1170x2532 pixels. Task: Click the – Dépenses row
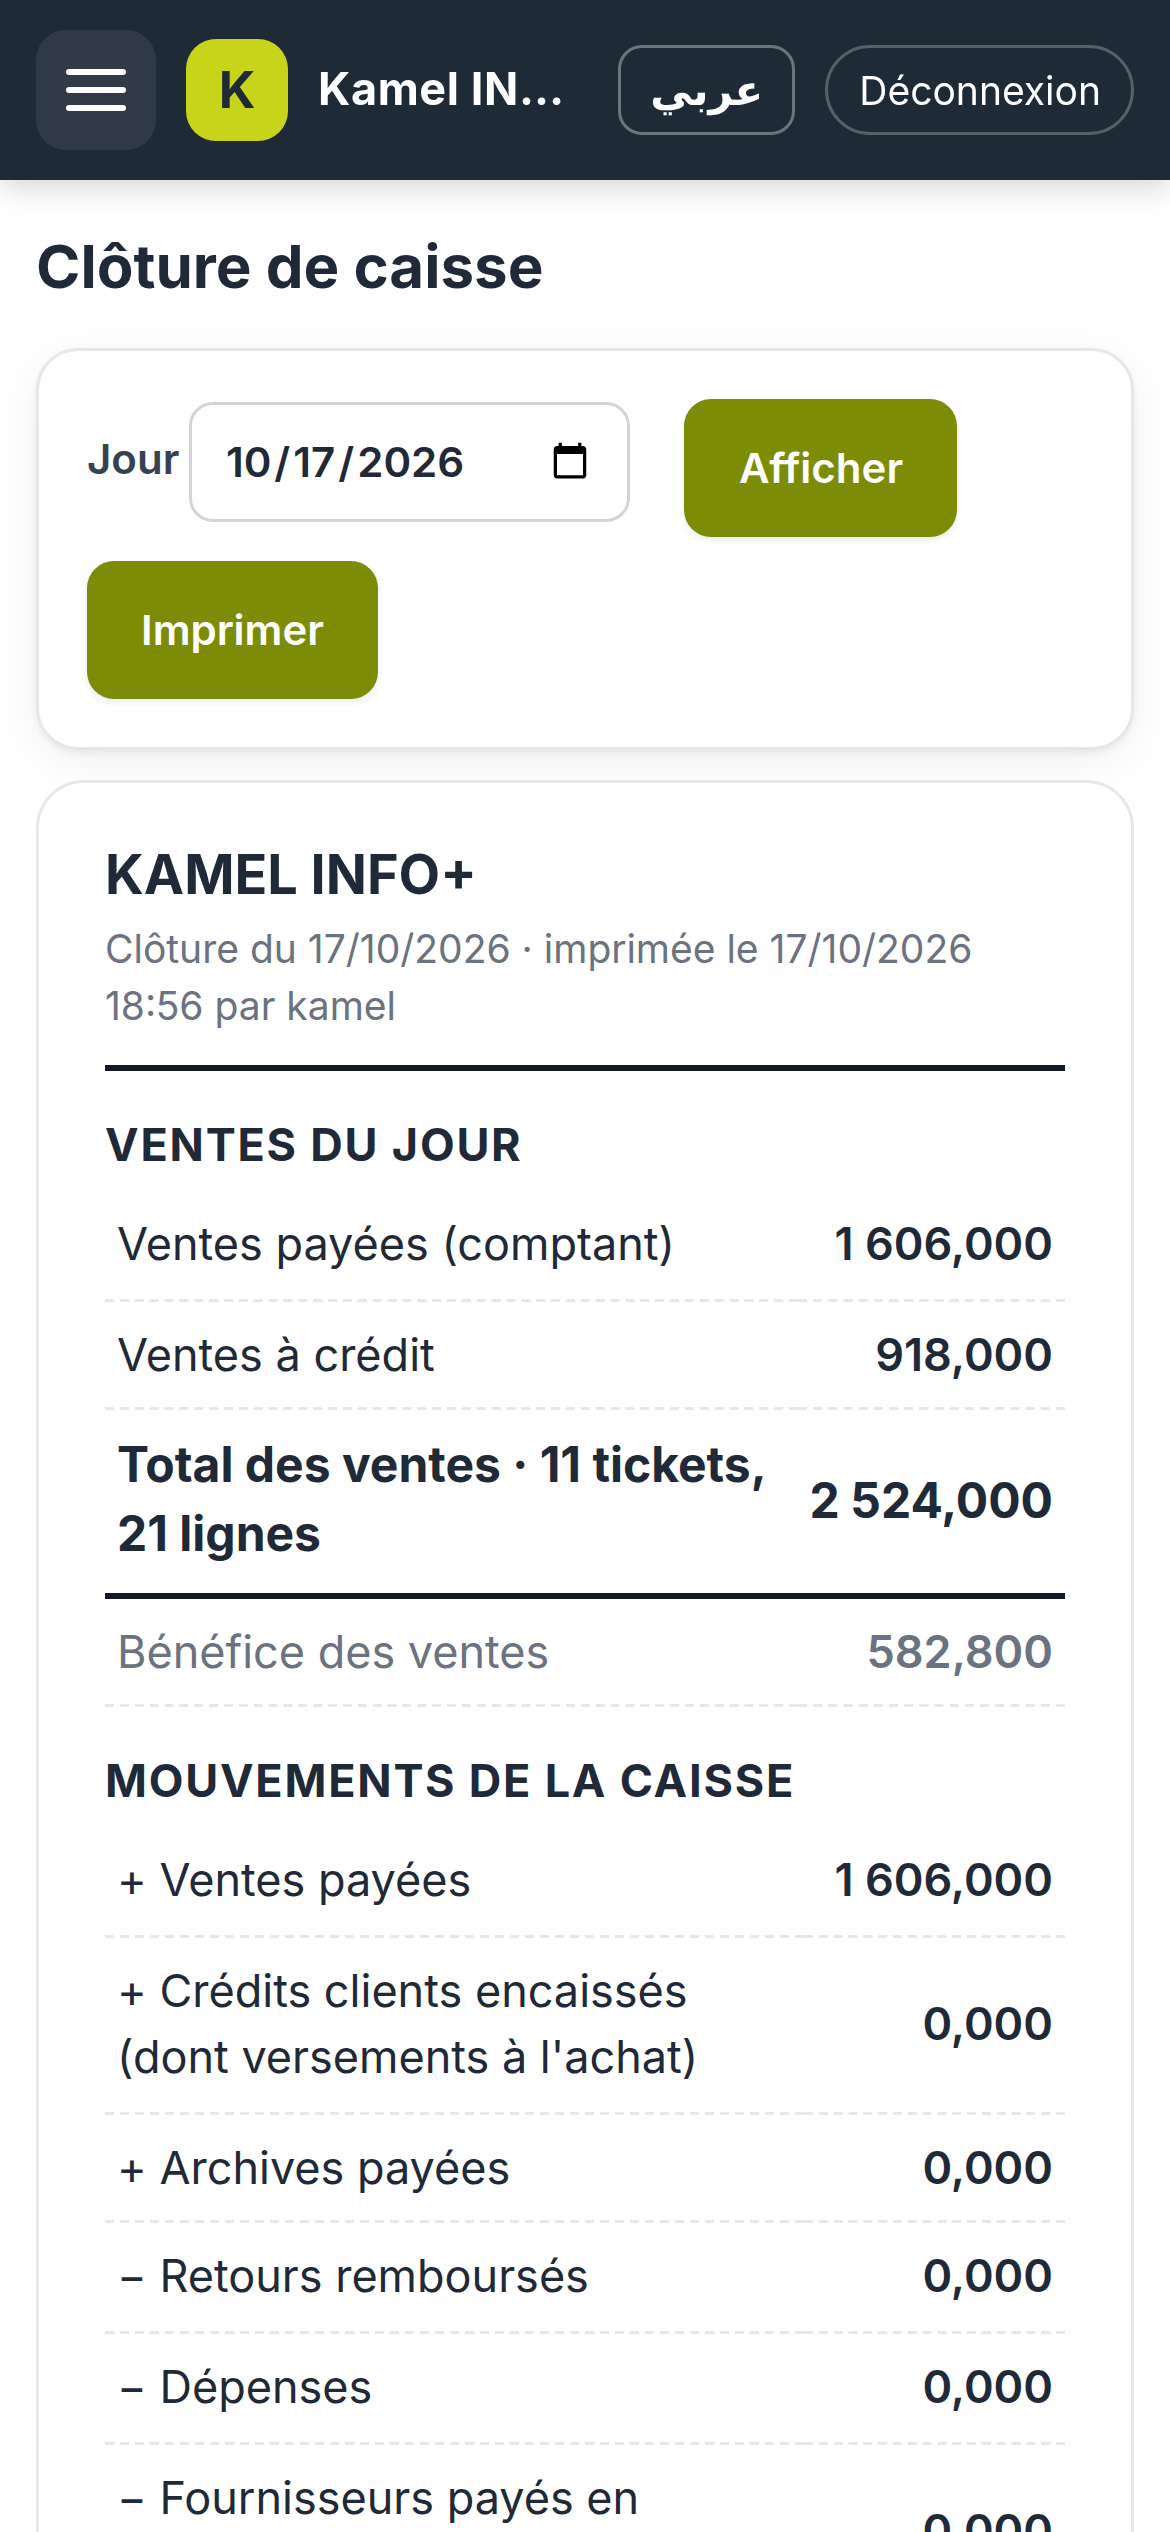585,2388
